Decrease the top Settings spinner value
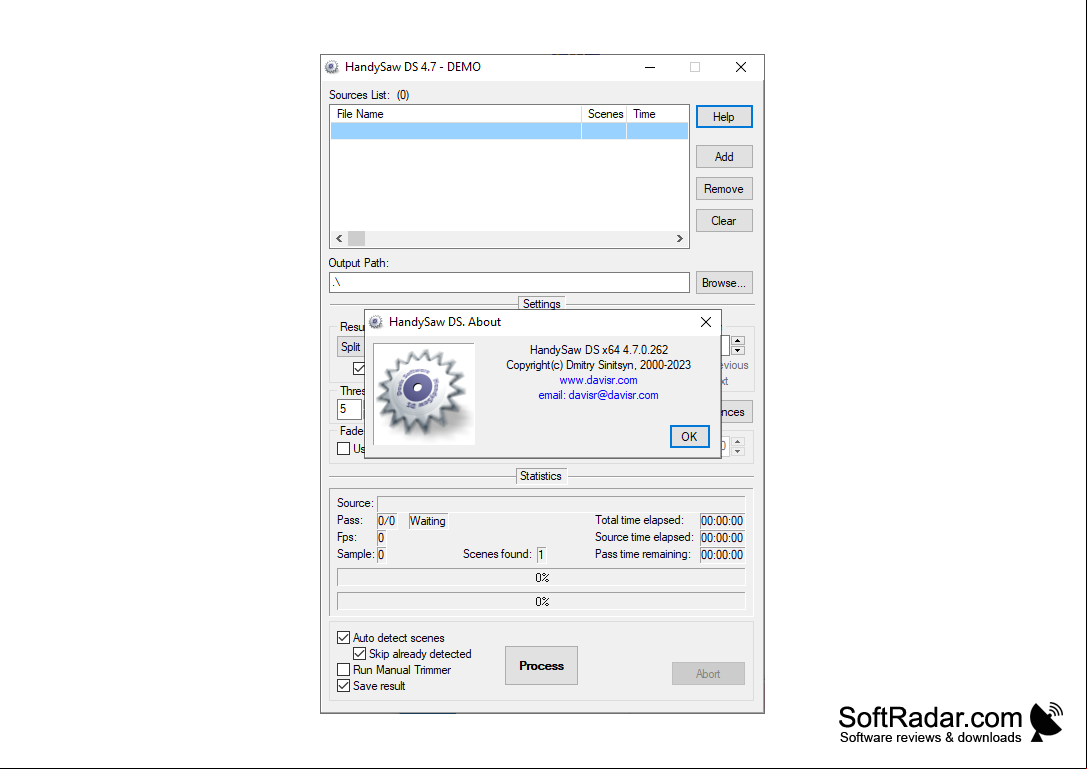The width and height of the screenshot is (1087, 769). point(738,350)
